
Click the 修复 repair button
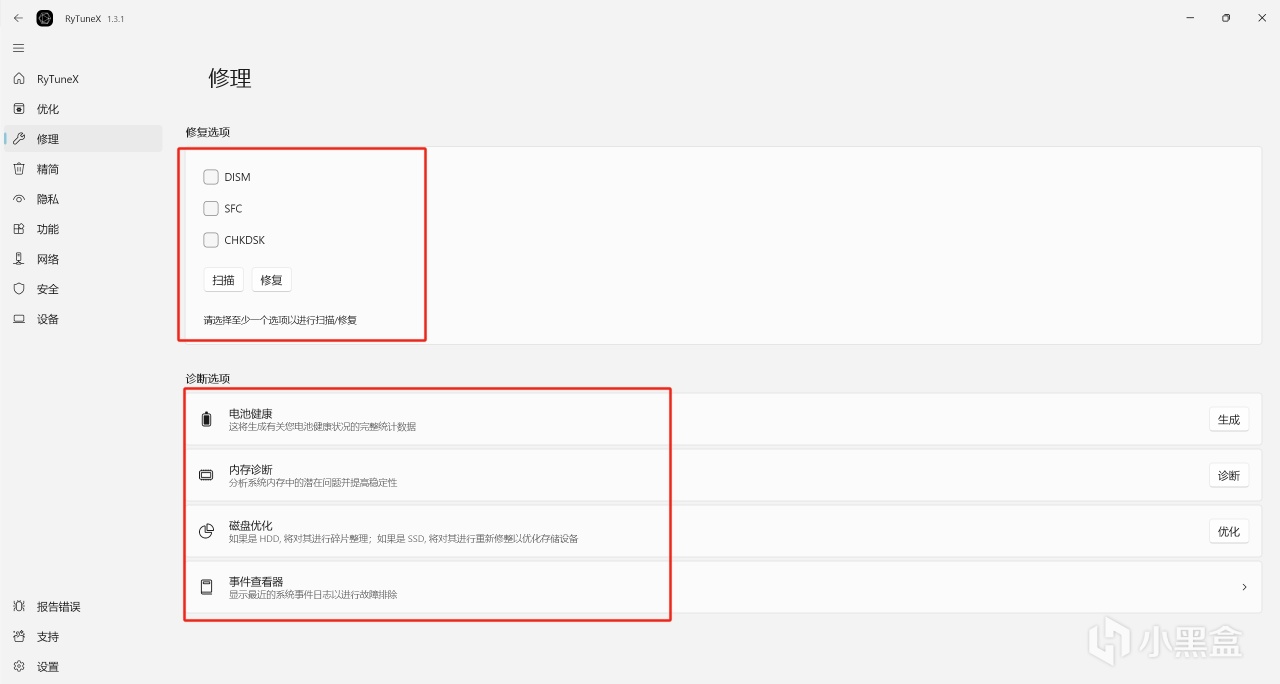click(271, 280)
